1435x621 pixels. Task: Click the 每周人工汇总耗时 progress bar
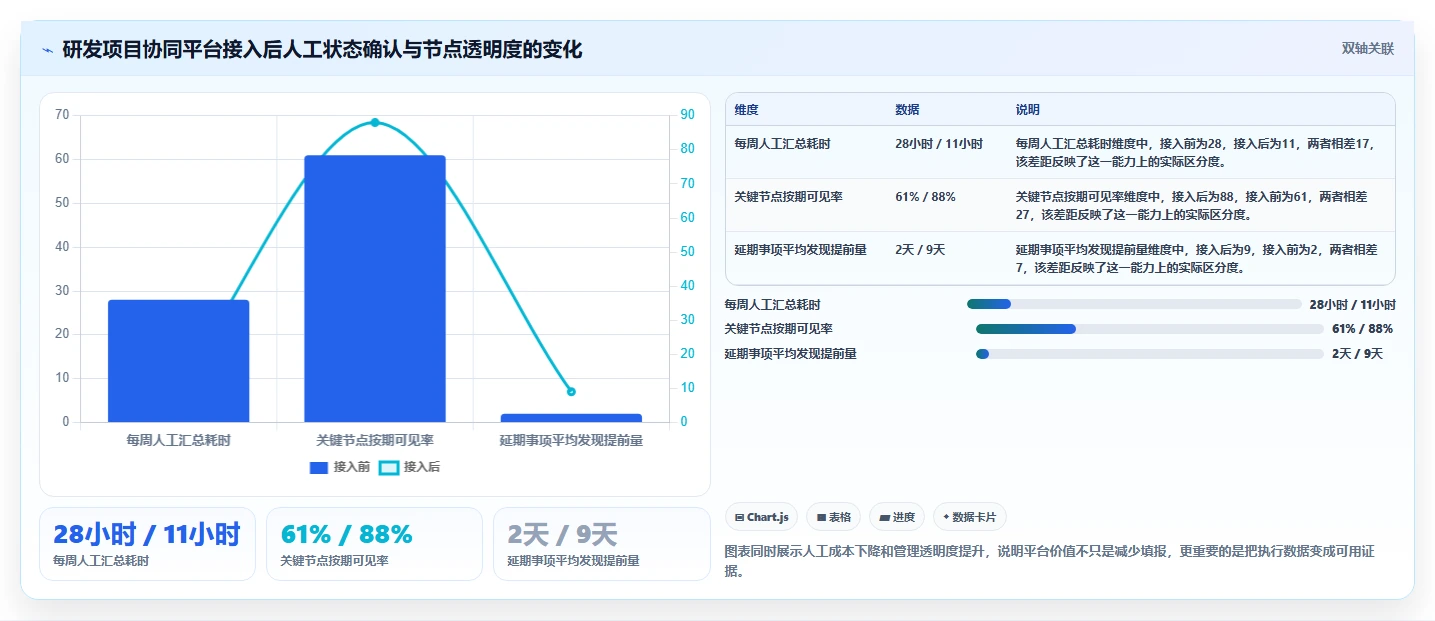pyautogui.click(x=1134, y=304)
